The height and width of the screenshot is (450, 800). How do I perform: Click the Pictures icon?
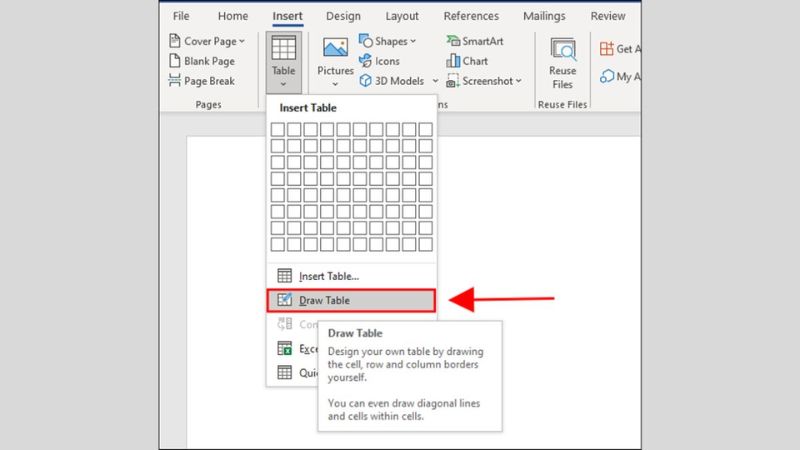(x=335, y=48)
